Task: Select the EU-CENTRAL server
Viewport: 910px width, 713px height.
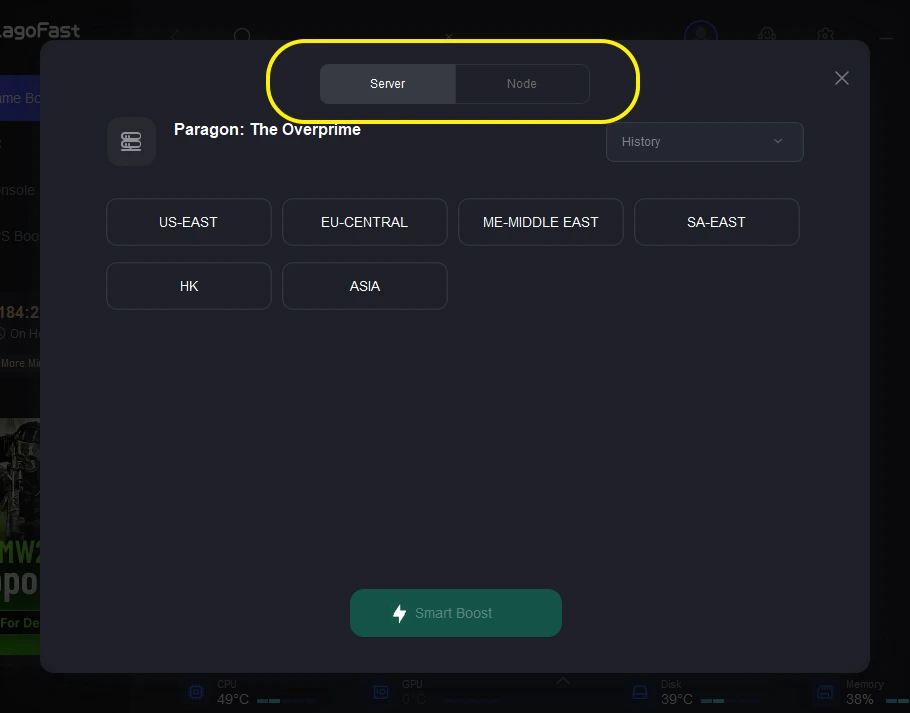Action: tap(364, 222)
